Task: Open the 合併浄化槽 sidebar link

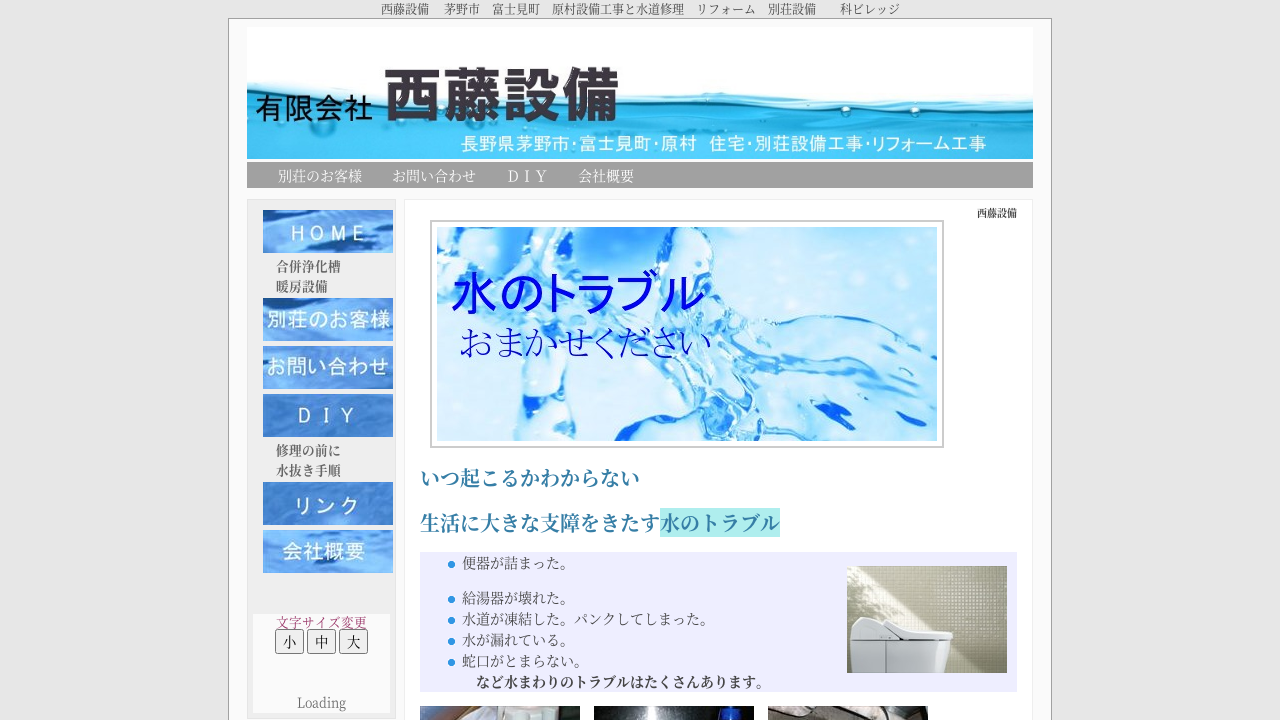Action: 308,267
